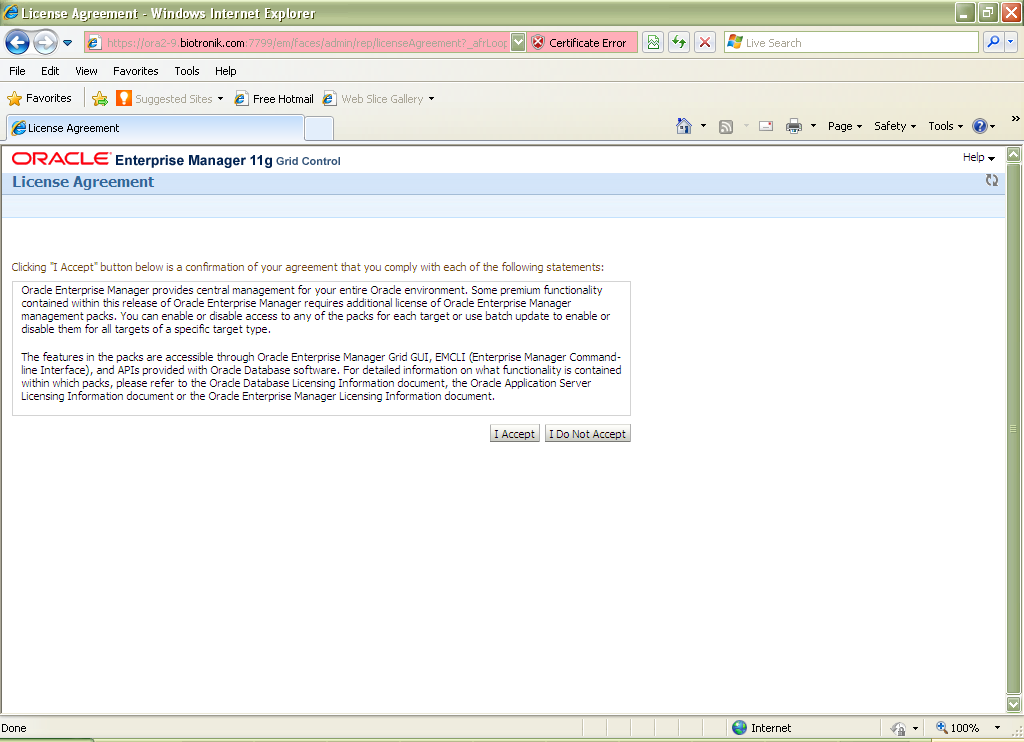The height and width of the screenshot is (742, 1024).
Task: Open the Page command bar menu
Action: pos(845,126)
